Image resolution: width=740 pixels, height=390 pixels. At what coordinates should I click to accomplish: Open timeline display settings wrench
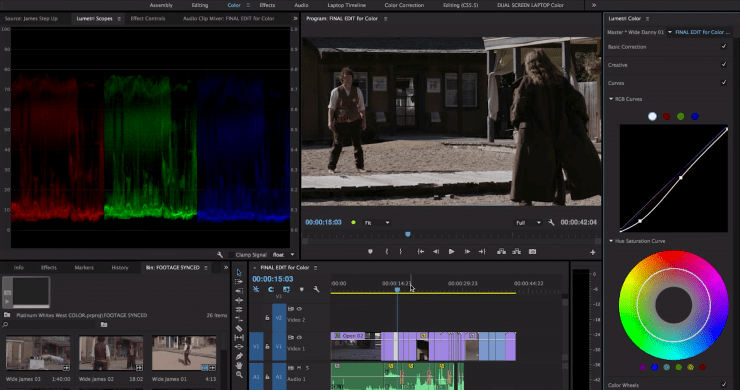(x=316, y=289)
